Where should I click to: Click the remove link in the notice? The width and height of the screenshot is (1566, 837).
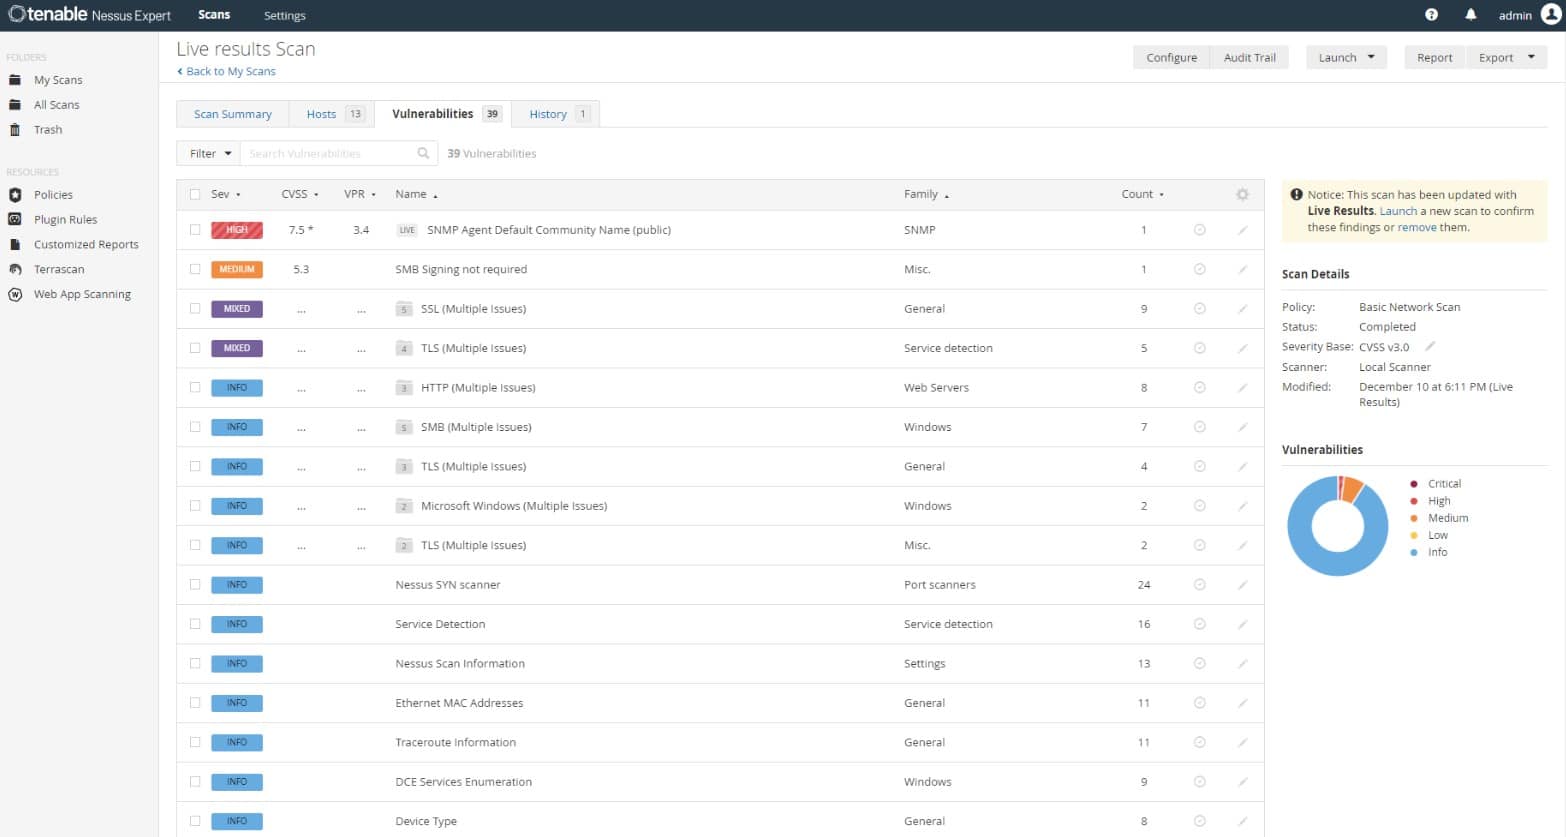tap(1416, 227)
